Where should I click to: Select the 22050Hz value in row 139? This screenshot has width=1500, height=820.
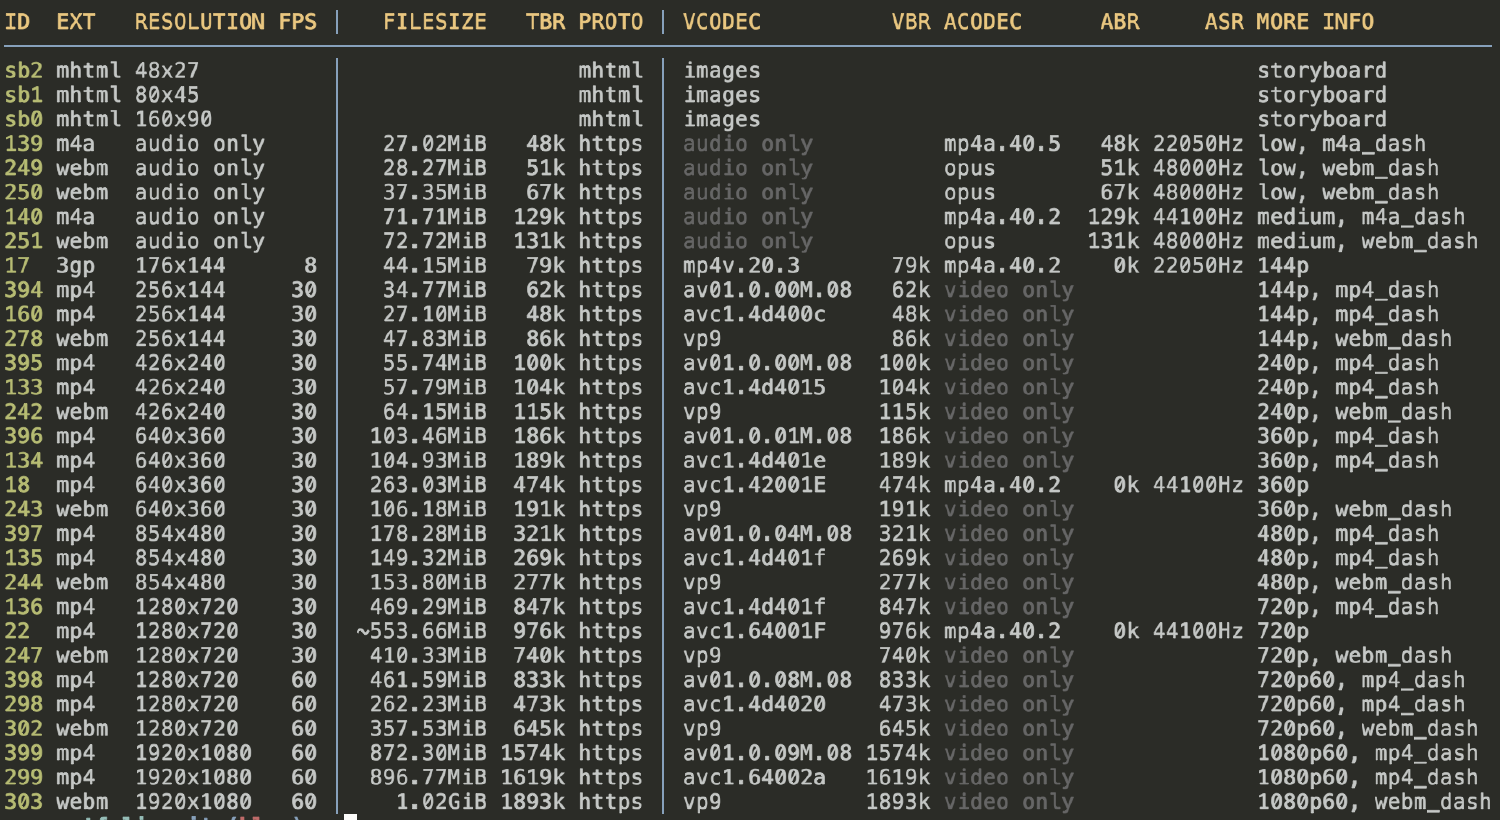tap(1198, 144)
